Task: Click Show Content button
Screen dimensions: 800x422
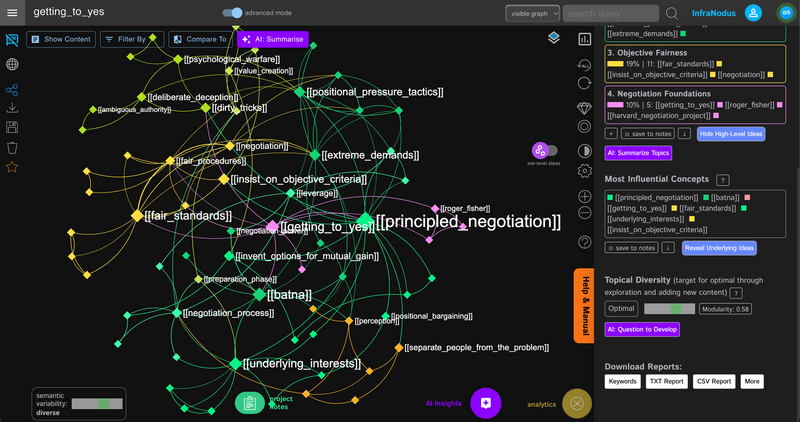Action: pos(61,39)
